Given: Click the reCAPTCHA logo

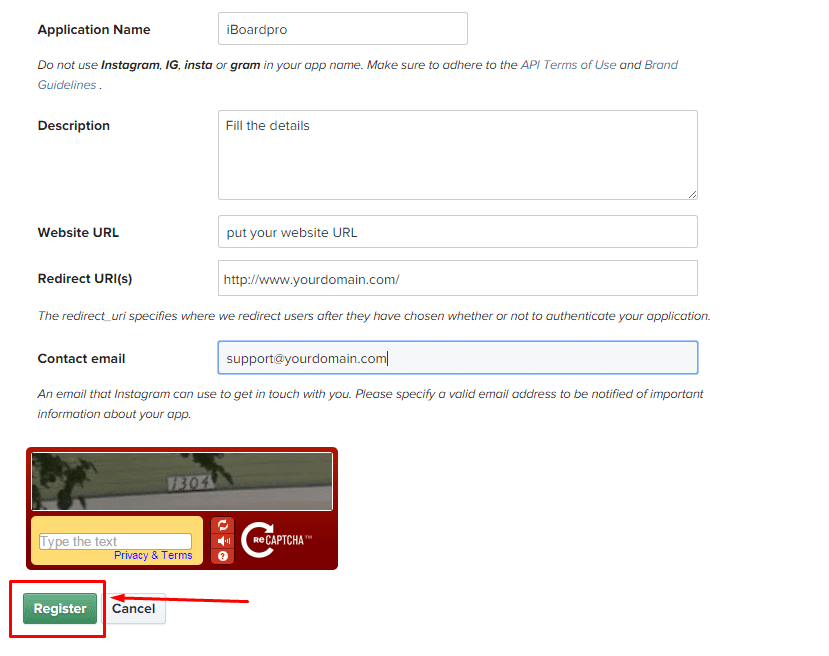Looking at the screenshot, I should click(276, 540).
